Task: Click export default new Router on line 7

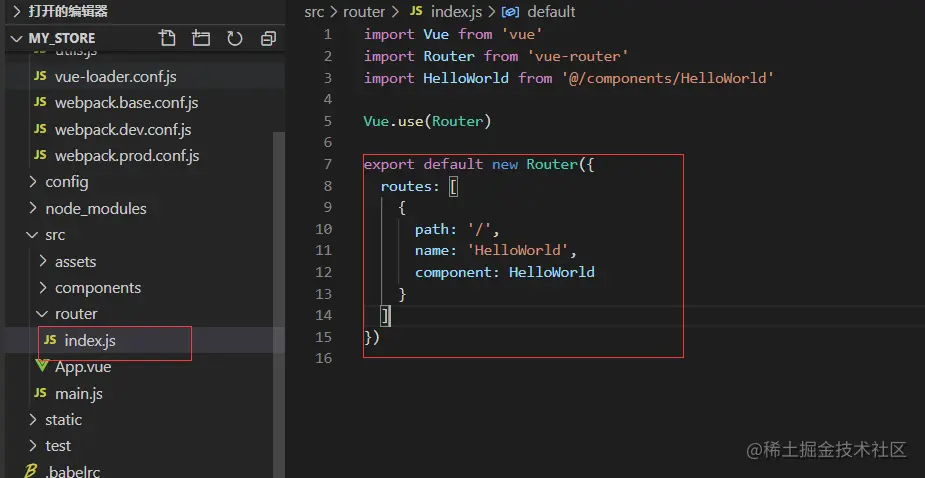Action: pos(470,164)
